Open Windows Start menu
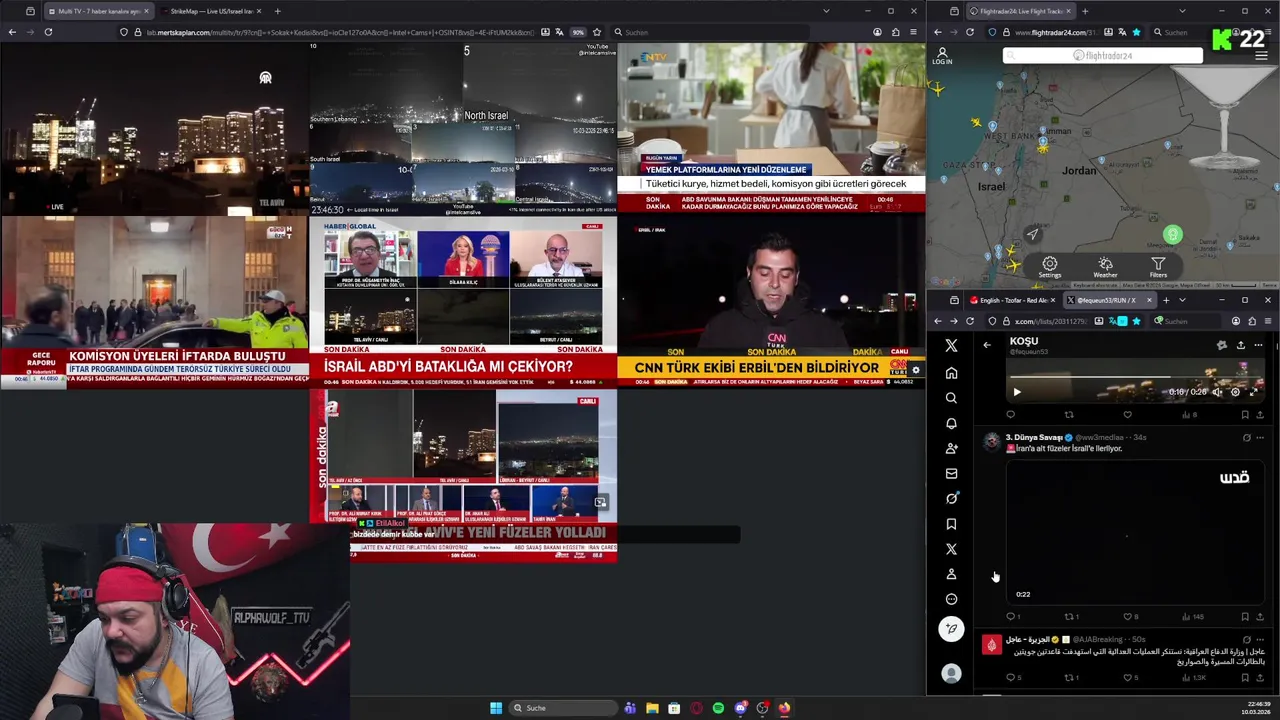 click(x=496, y=708)
